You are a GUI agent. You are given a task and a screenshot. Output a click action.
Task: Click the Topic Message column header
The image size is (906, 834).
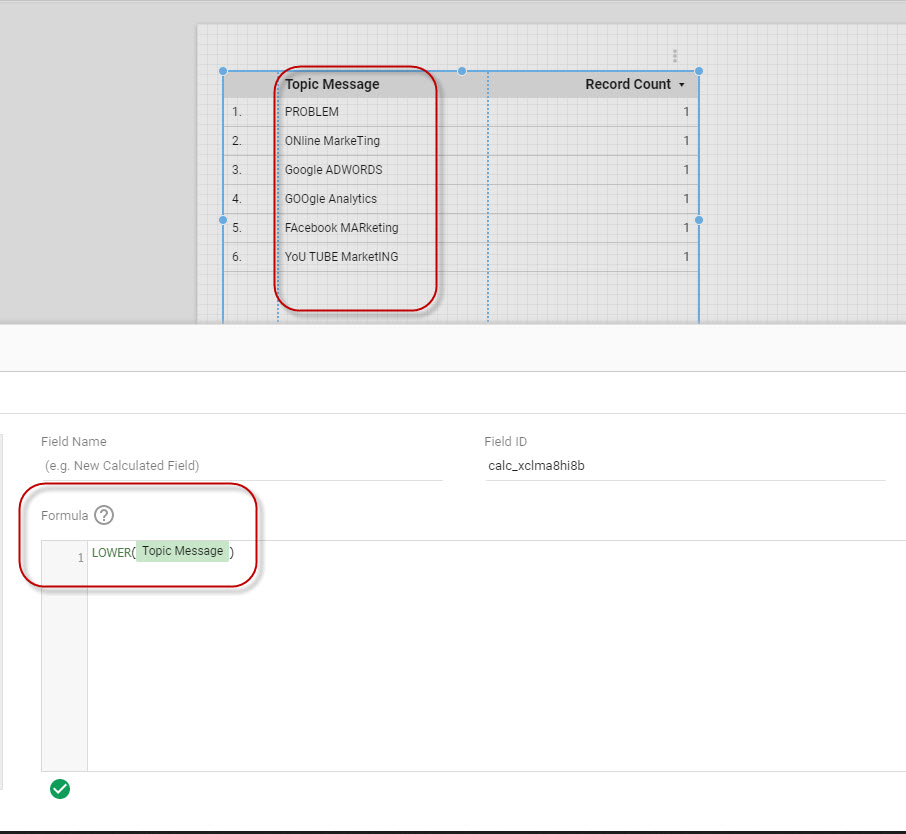click(x=332, y=84)
